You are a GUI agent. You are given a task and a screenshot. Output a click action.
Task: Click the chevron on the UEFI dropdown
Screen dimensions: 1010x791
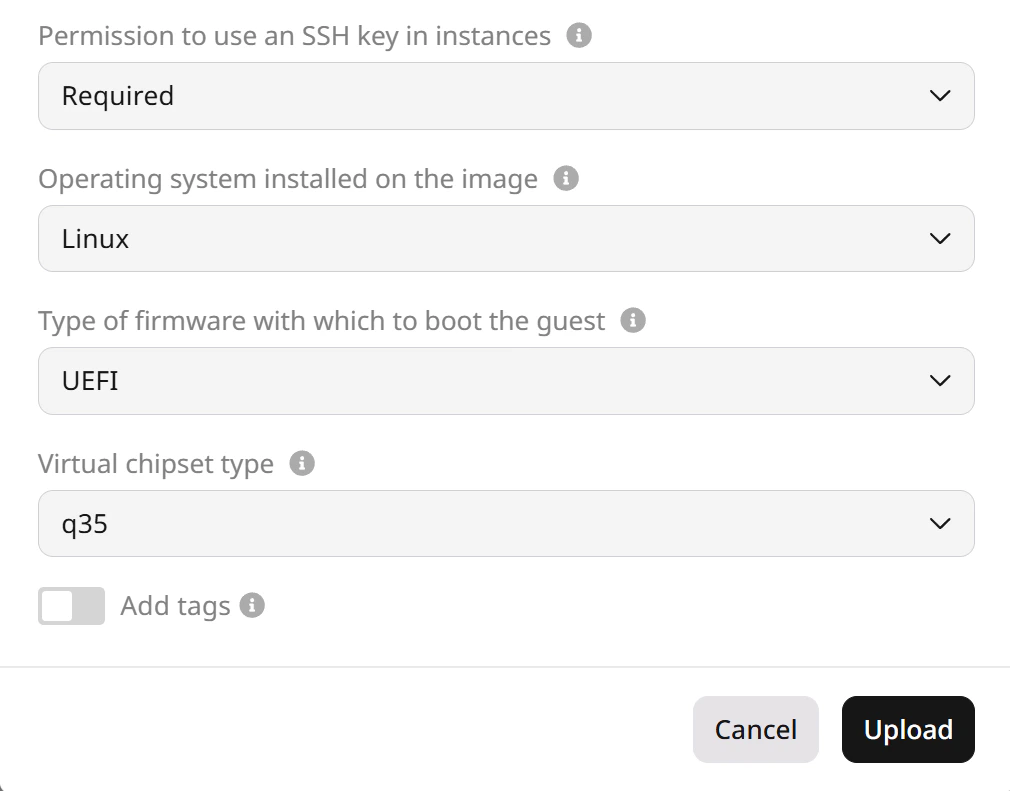pyautogui.click(x=939, y=381)
